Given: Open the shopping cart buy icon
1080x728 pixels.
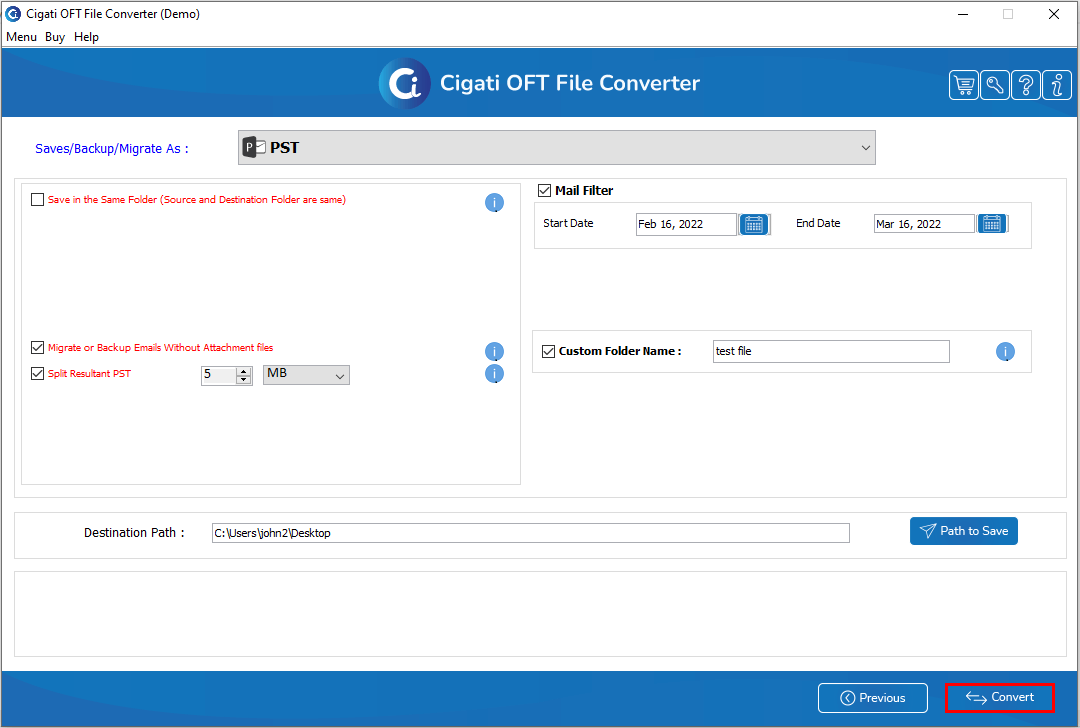Looking at the screenshot, I should tap(964, 85).
